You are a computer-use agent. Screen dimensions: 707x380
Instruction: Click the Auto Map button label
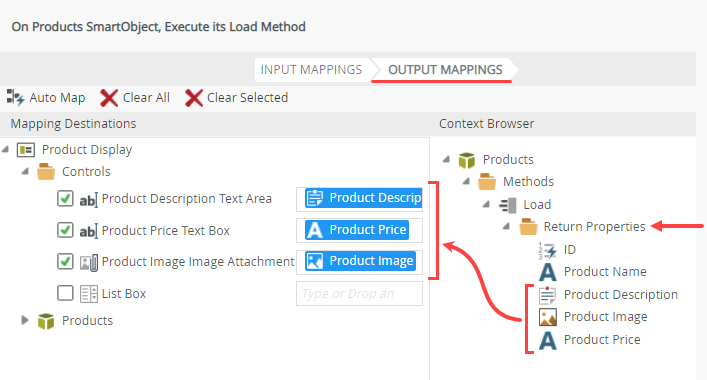click(x=57, y=98)
